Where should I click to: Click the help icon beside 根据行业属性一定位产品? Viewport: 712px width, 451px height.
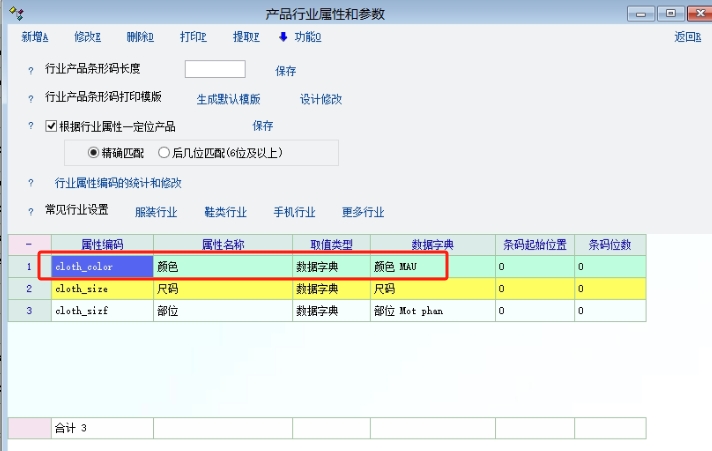click(x=31, y=126)
